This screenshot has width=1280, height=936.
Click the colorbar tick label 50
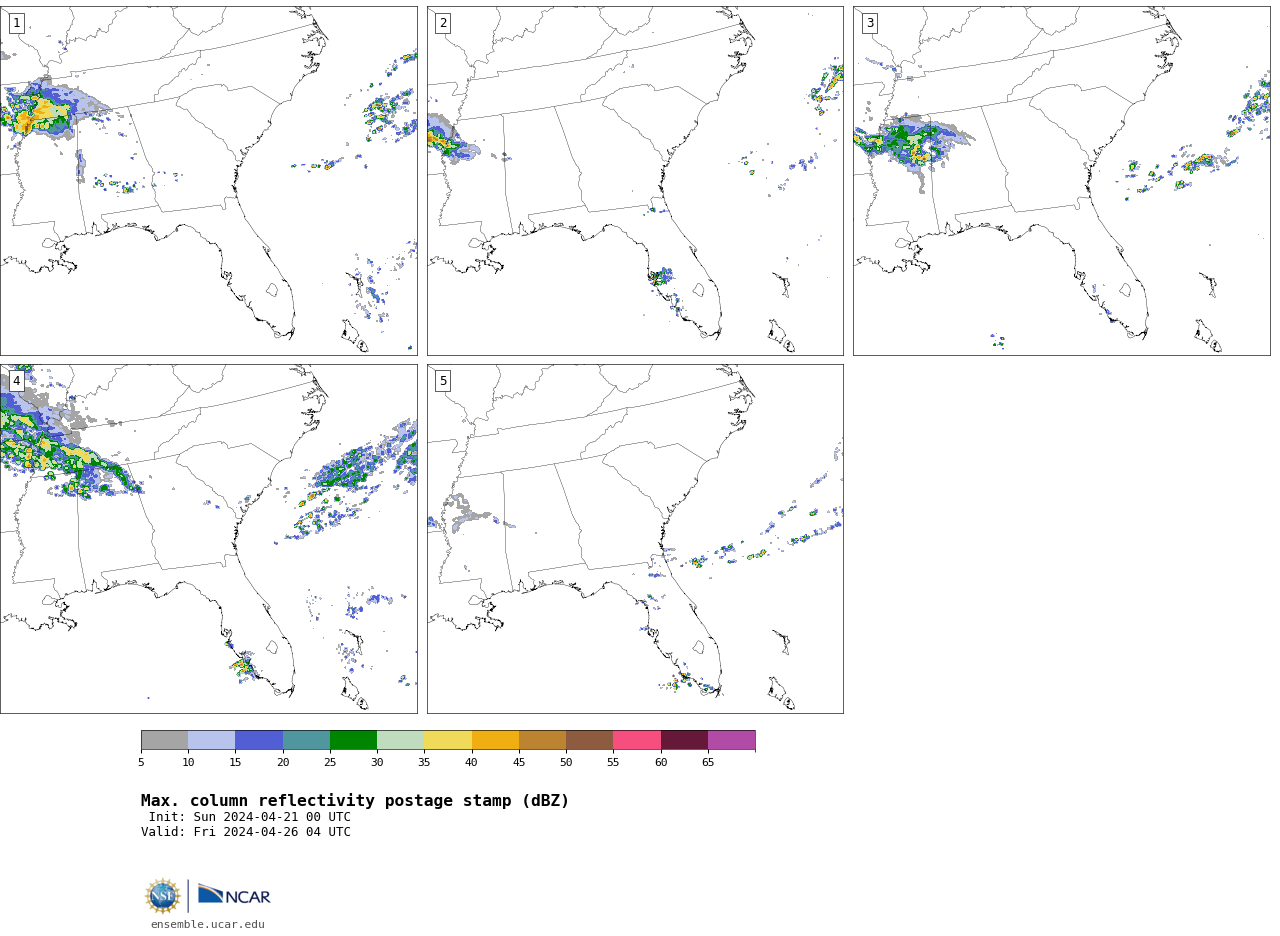pyautogui.click(x=566, y=763)
